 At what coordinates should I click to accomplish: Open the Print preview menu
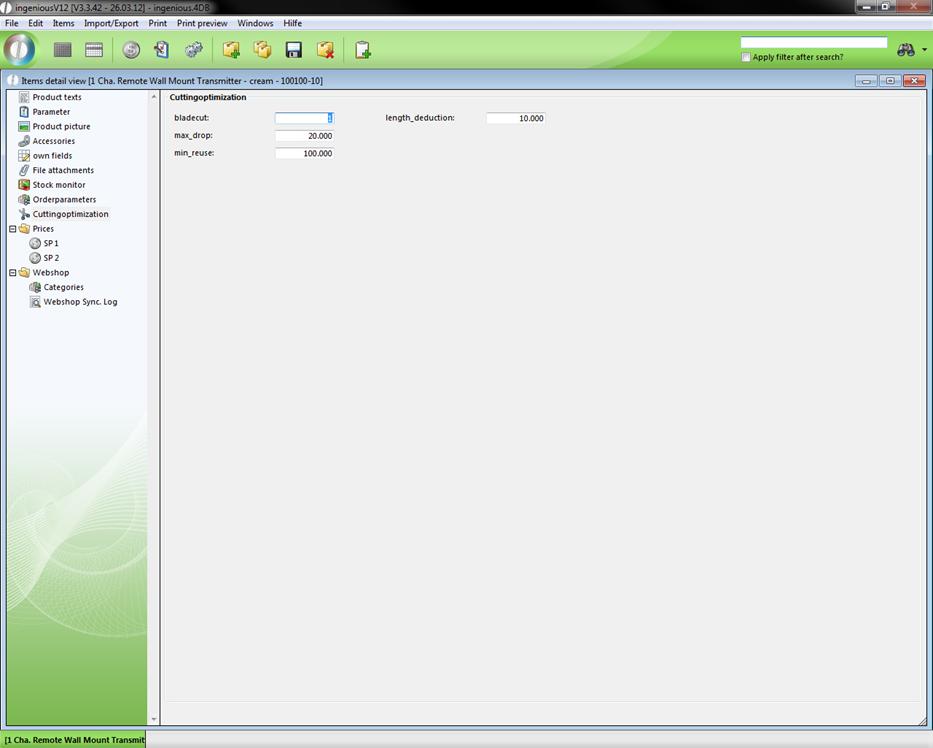click(x=202, y=23)
